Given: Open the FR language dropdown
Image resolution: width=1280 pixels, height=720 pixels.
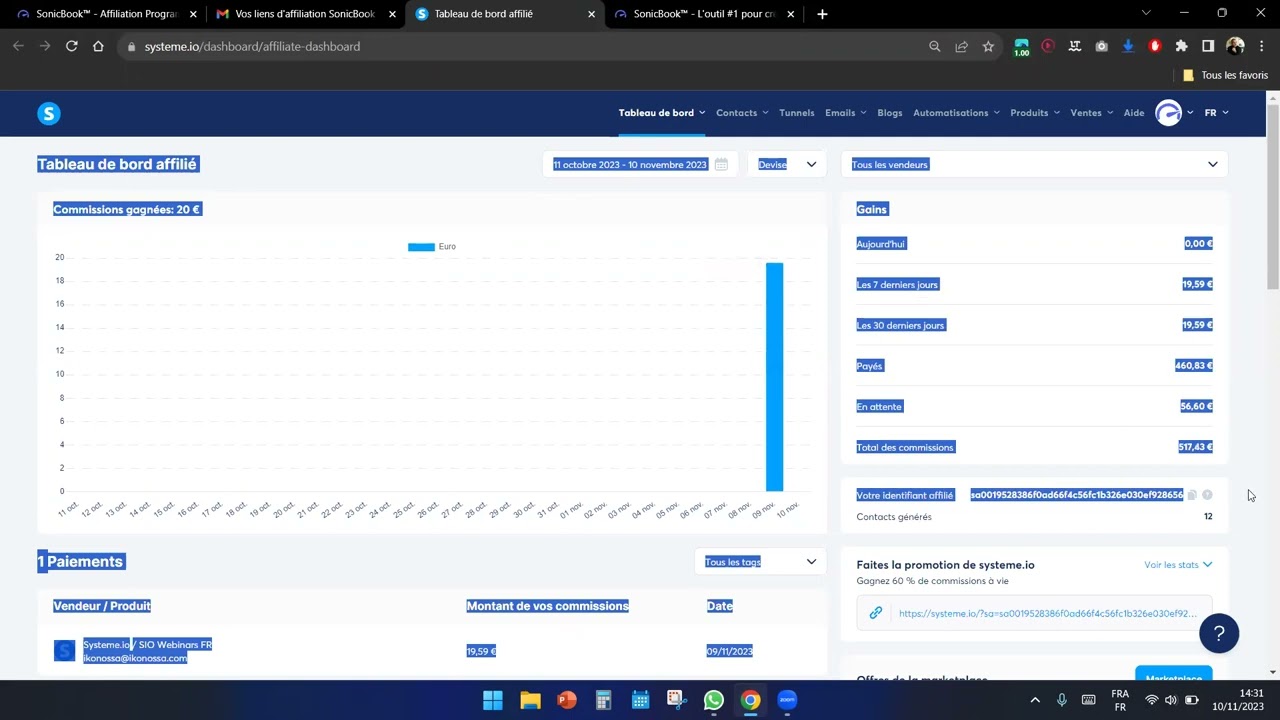Looking at the screenshot, I should pos(1216,113).
